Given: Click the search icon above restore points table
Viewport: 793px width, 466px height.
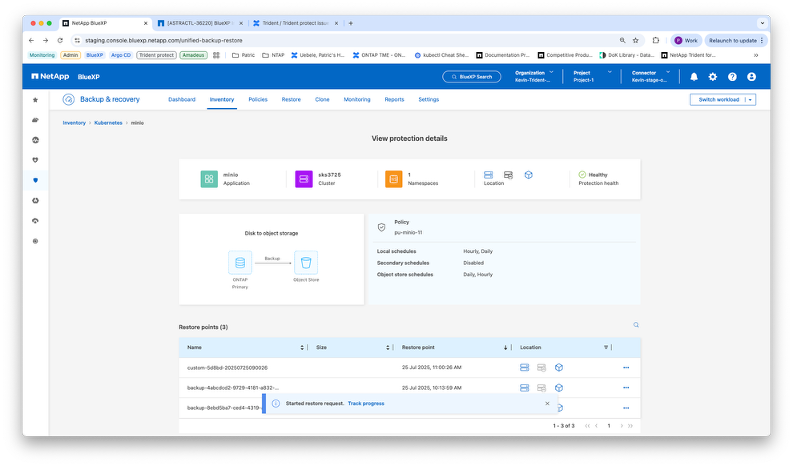Looking at the screenshot, I should pos(636,325).
